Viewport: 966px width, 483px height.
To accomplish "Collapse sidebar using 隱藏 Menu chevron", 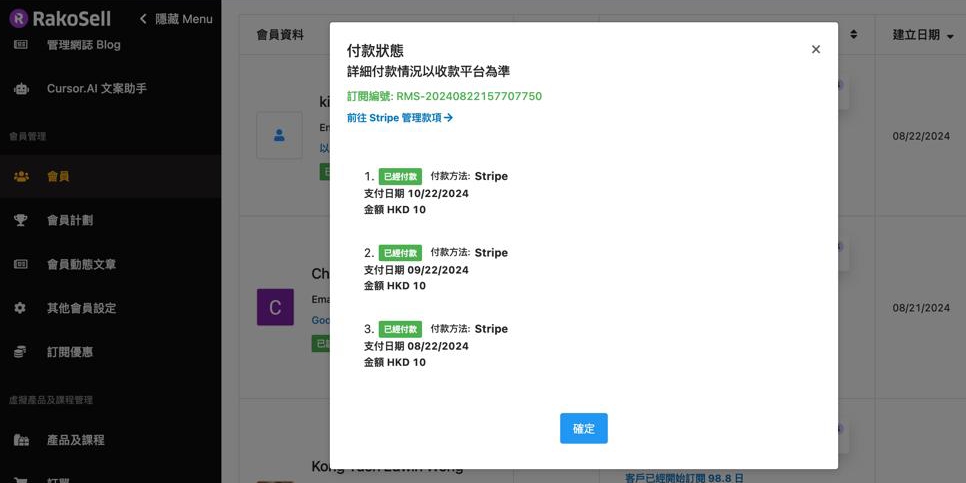I will coord(144,19).
